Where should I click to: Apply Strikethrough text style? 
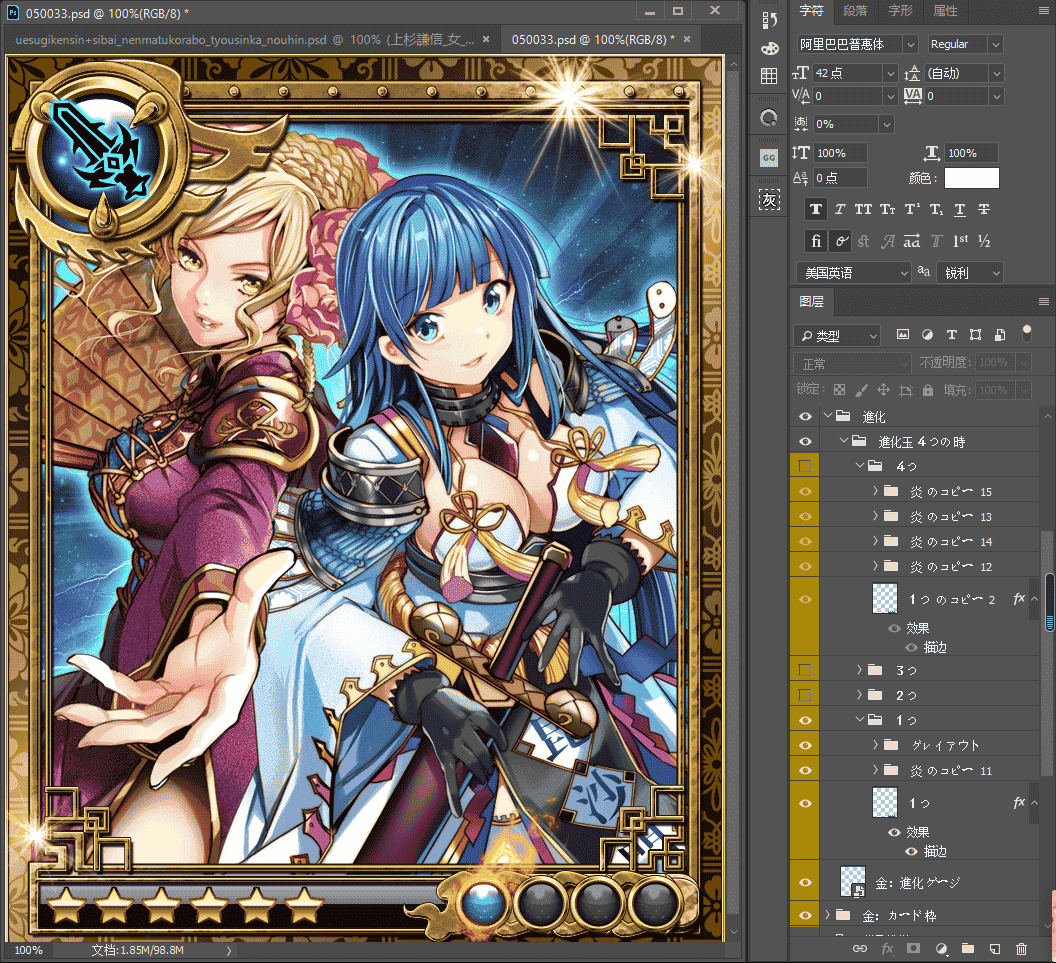pos(984,209)
